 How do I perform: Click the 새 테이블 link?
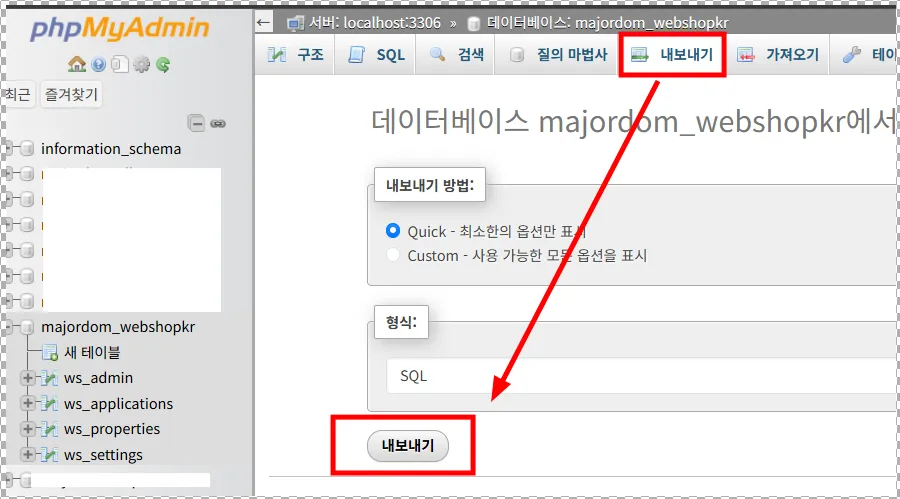(x=92, y=353)
